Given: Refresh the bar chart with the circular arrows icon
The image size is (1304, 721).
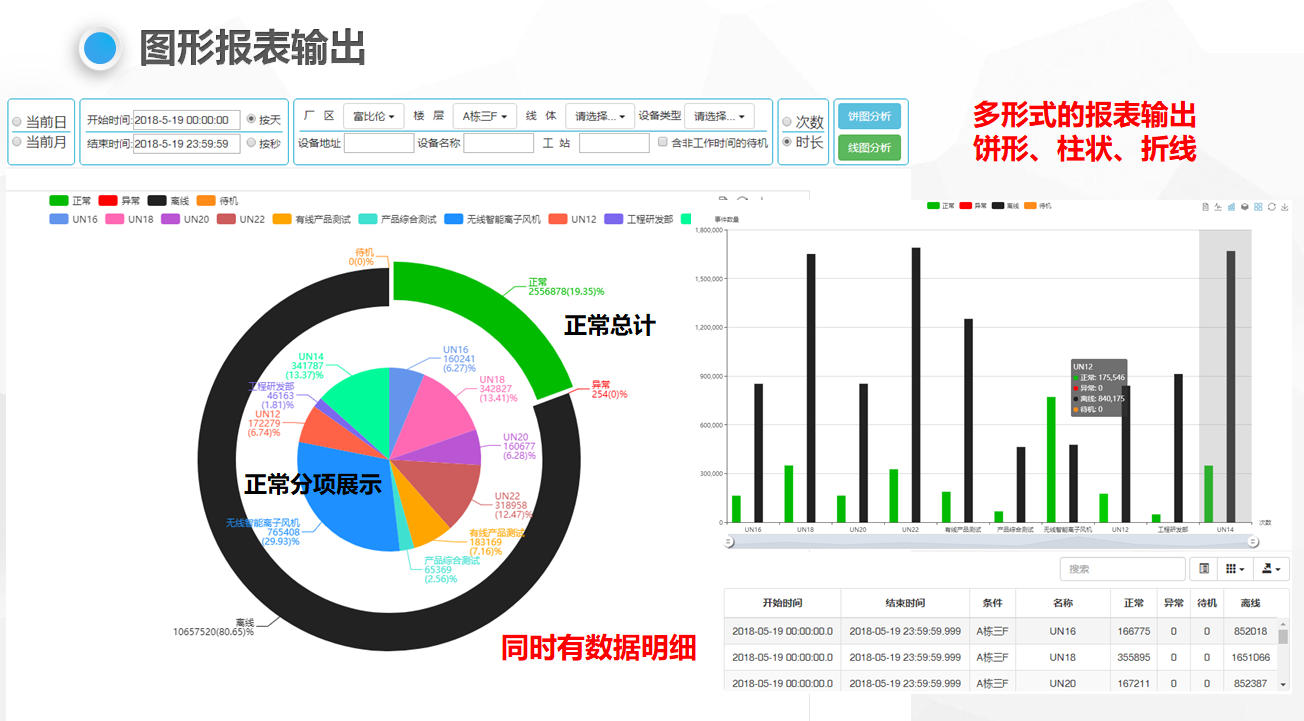Looking at the screenshot, I should pos(1272,207).
